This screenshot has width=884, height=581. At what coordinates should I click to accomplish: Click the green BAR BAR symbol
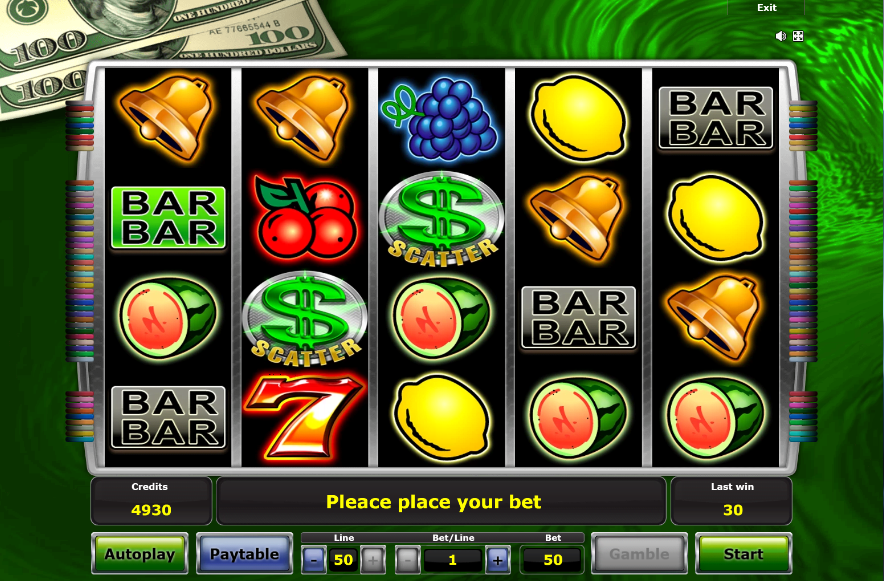[168, 218]
